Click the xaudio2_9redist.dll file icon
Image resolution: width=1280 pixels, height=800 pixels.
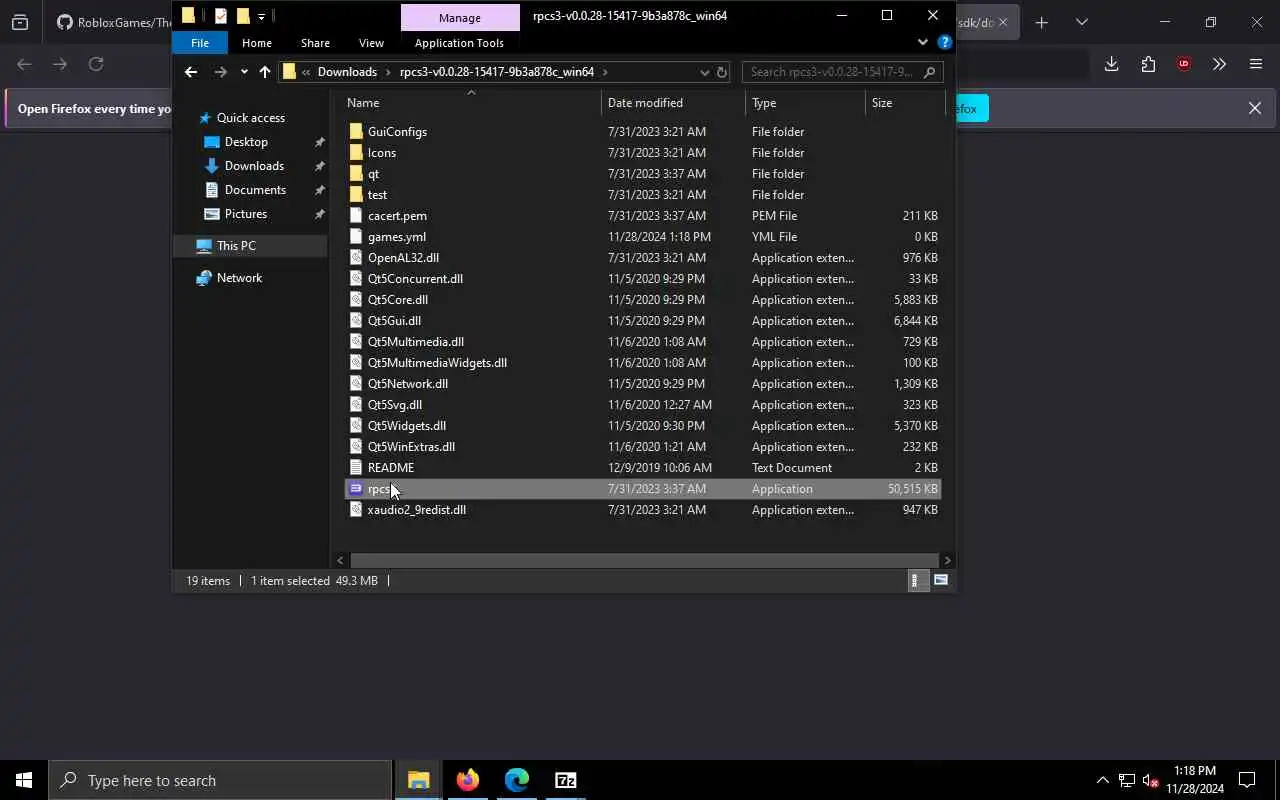pyautogui.click(x=356, y=510)
